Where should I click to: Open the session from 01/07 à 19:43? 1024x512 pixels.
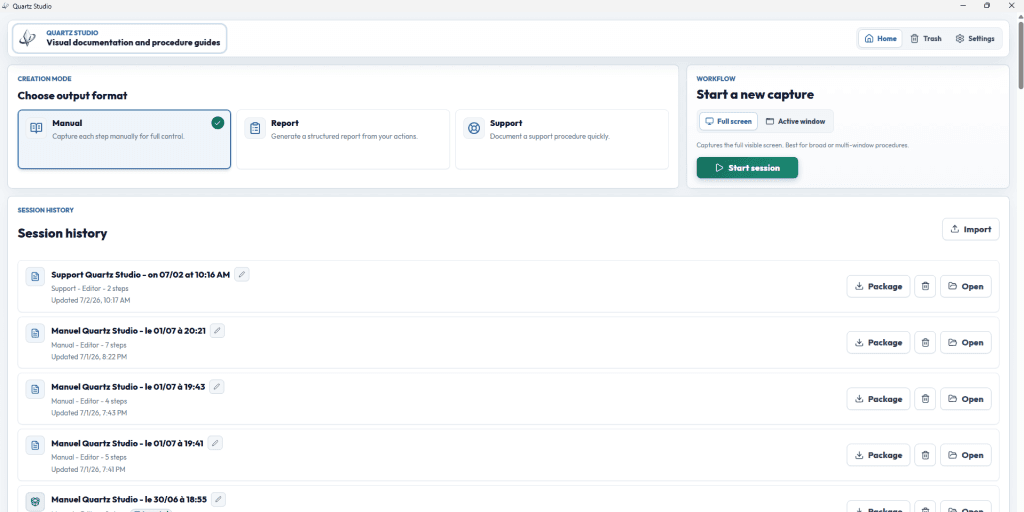966,399
